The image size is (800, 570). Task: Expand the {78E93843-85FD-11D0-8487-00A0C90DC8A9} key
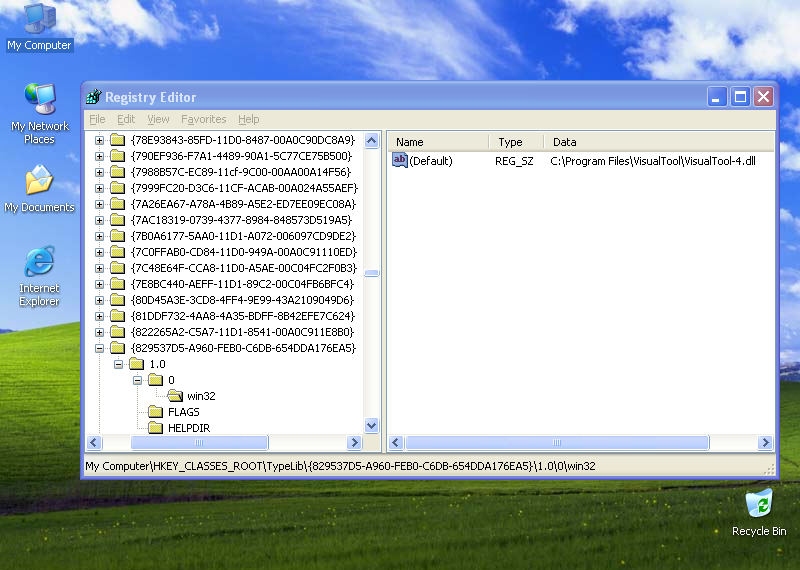click(x=99, y=140)
